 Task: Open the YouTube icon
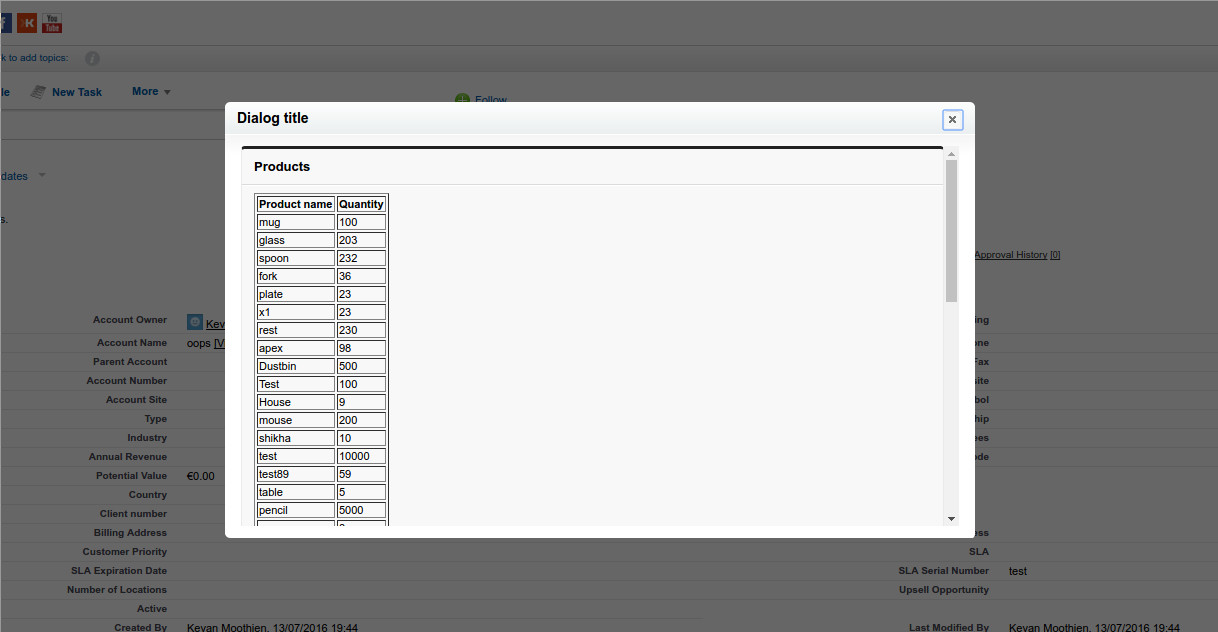pos(50,22)
